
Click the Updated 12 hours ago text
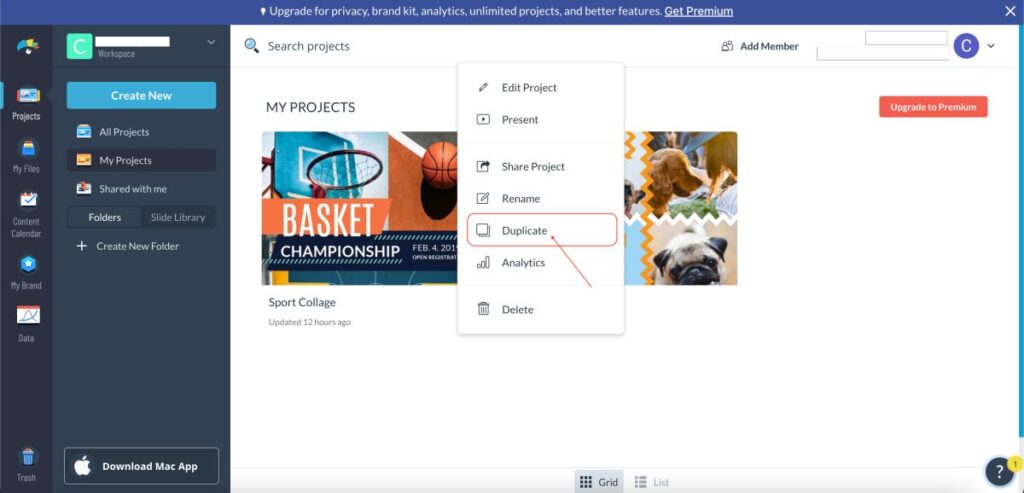click(x=310, y=322)
